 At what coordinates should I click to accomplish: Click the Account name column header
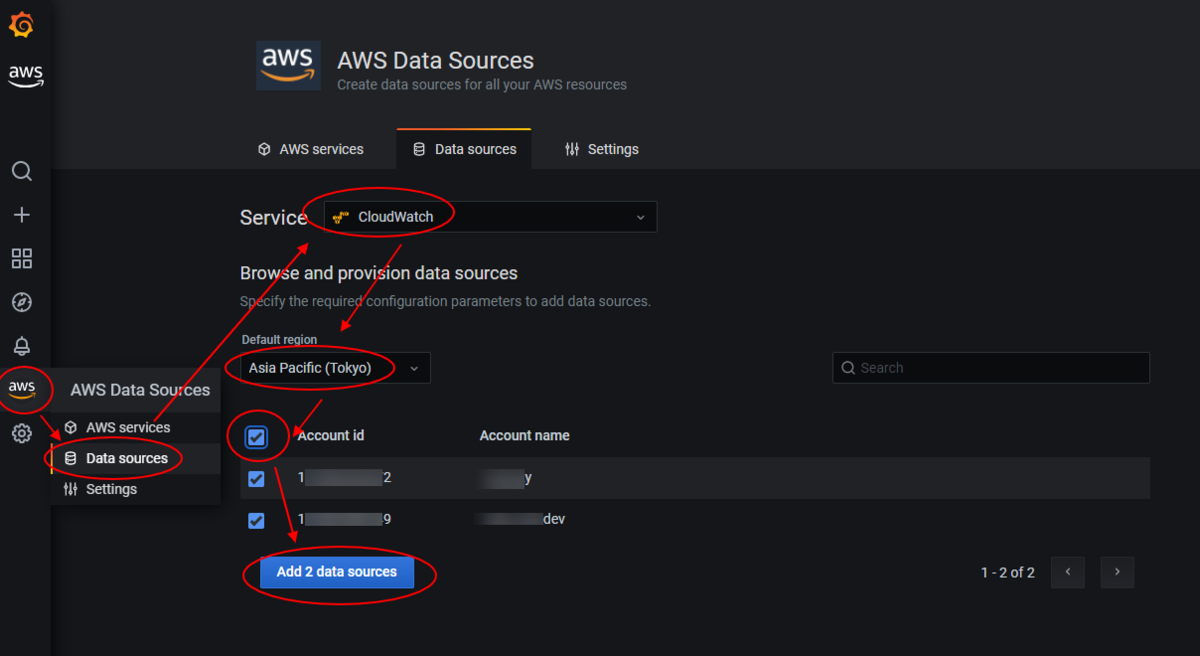[x=525, y=435]
